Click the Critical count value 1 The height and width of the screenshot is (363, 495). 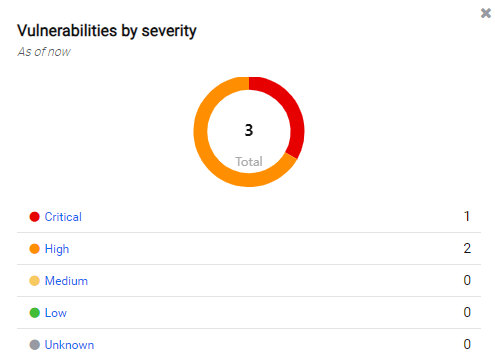(467, 217)
